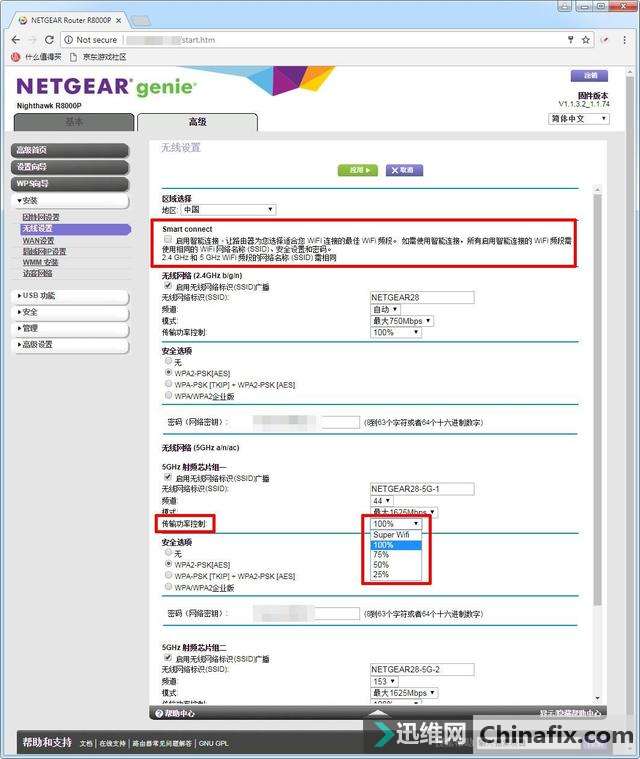The image size is (640, 759).
Task: Choose 75% in the power list
Action: pos(396,555)
